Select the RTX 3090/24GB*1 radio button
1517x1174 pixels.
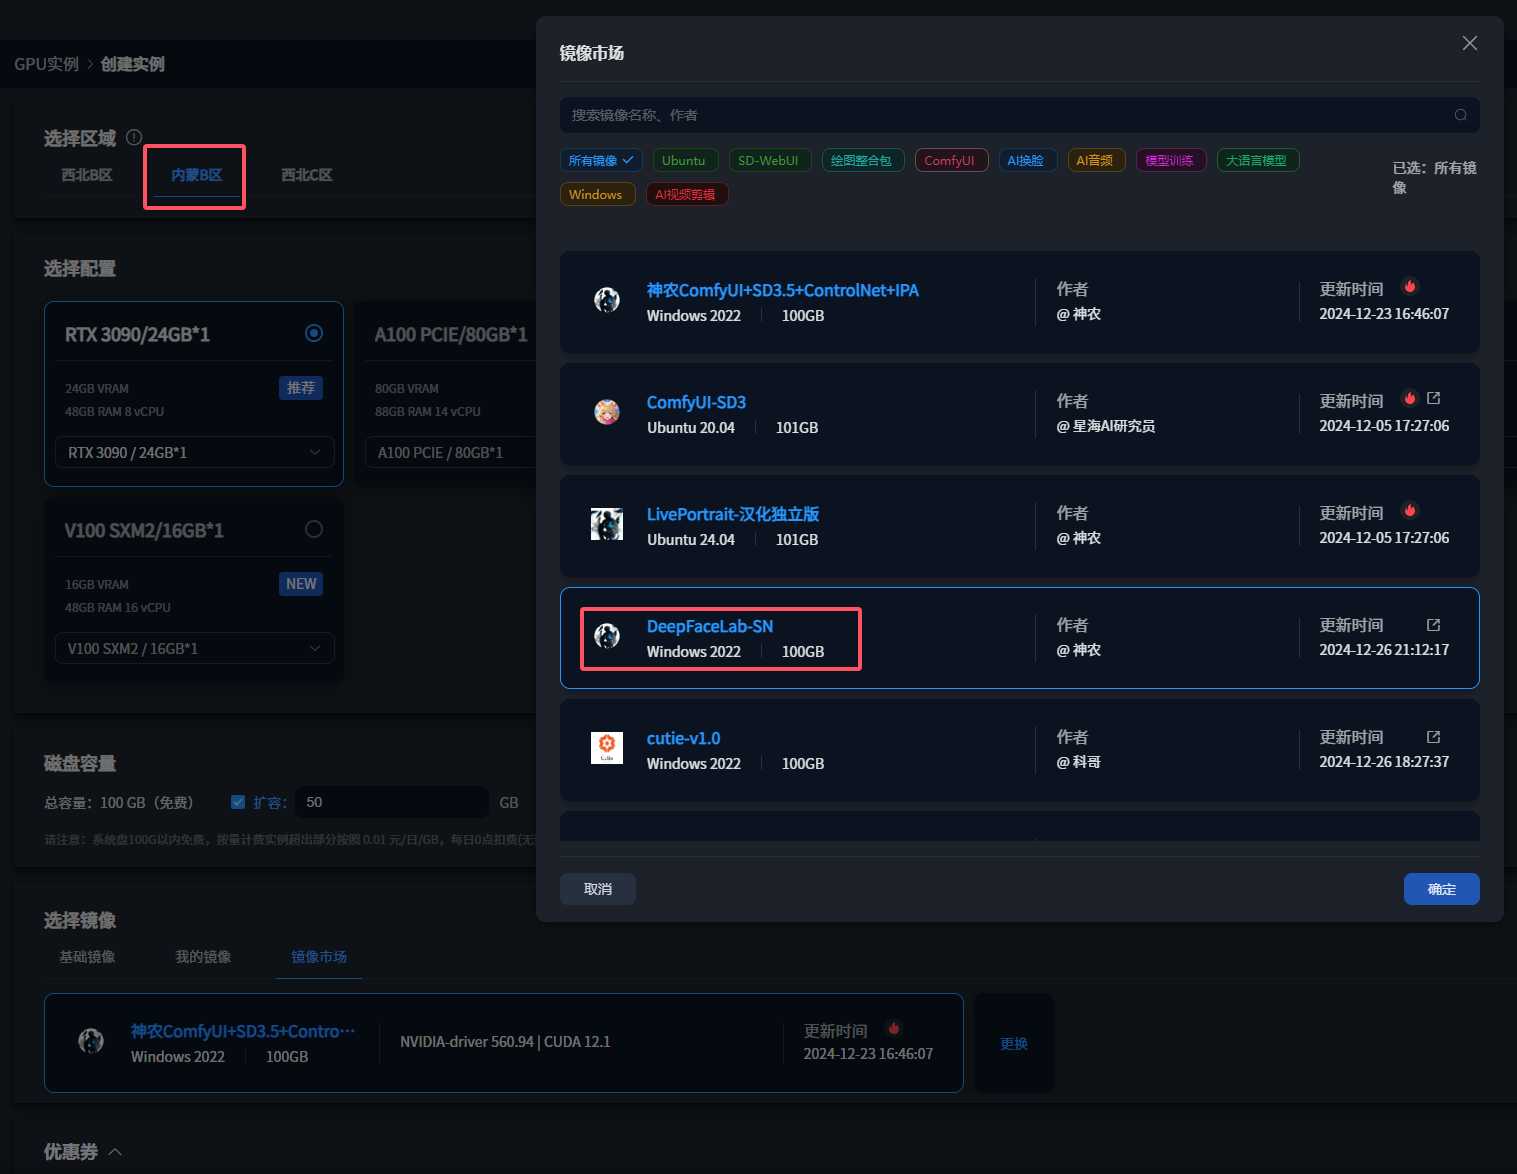point(314,333)
